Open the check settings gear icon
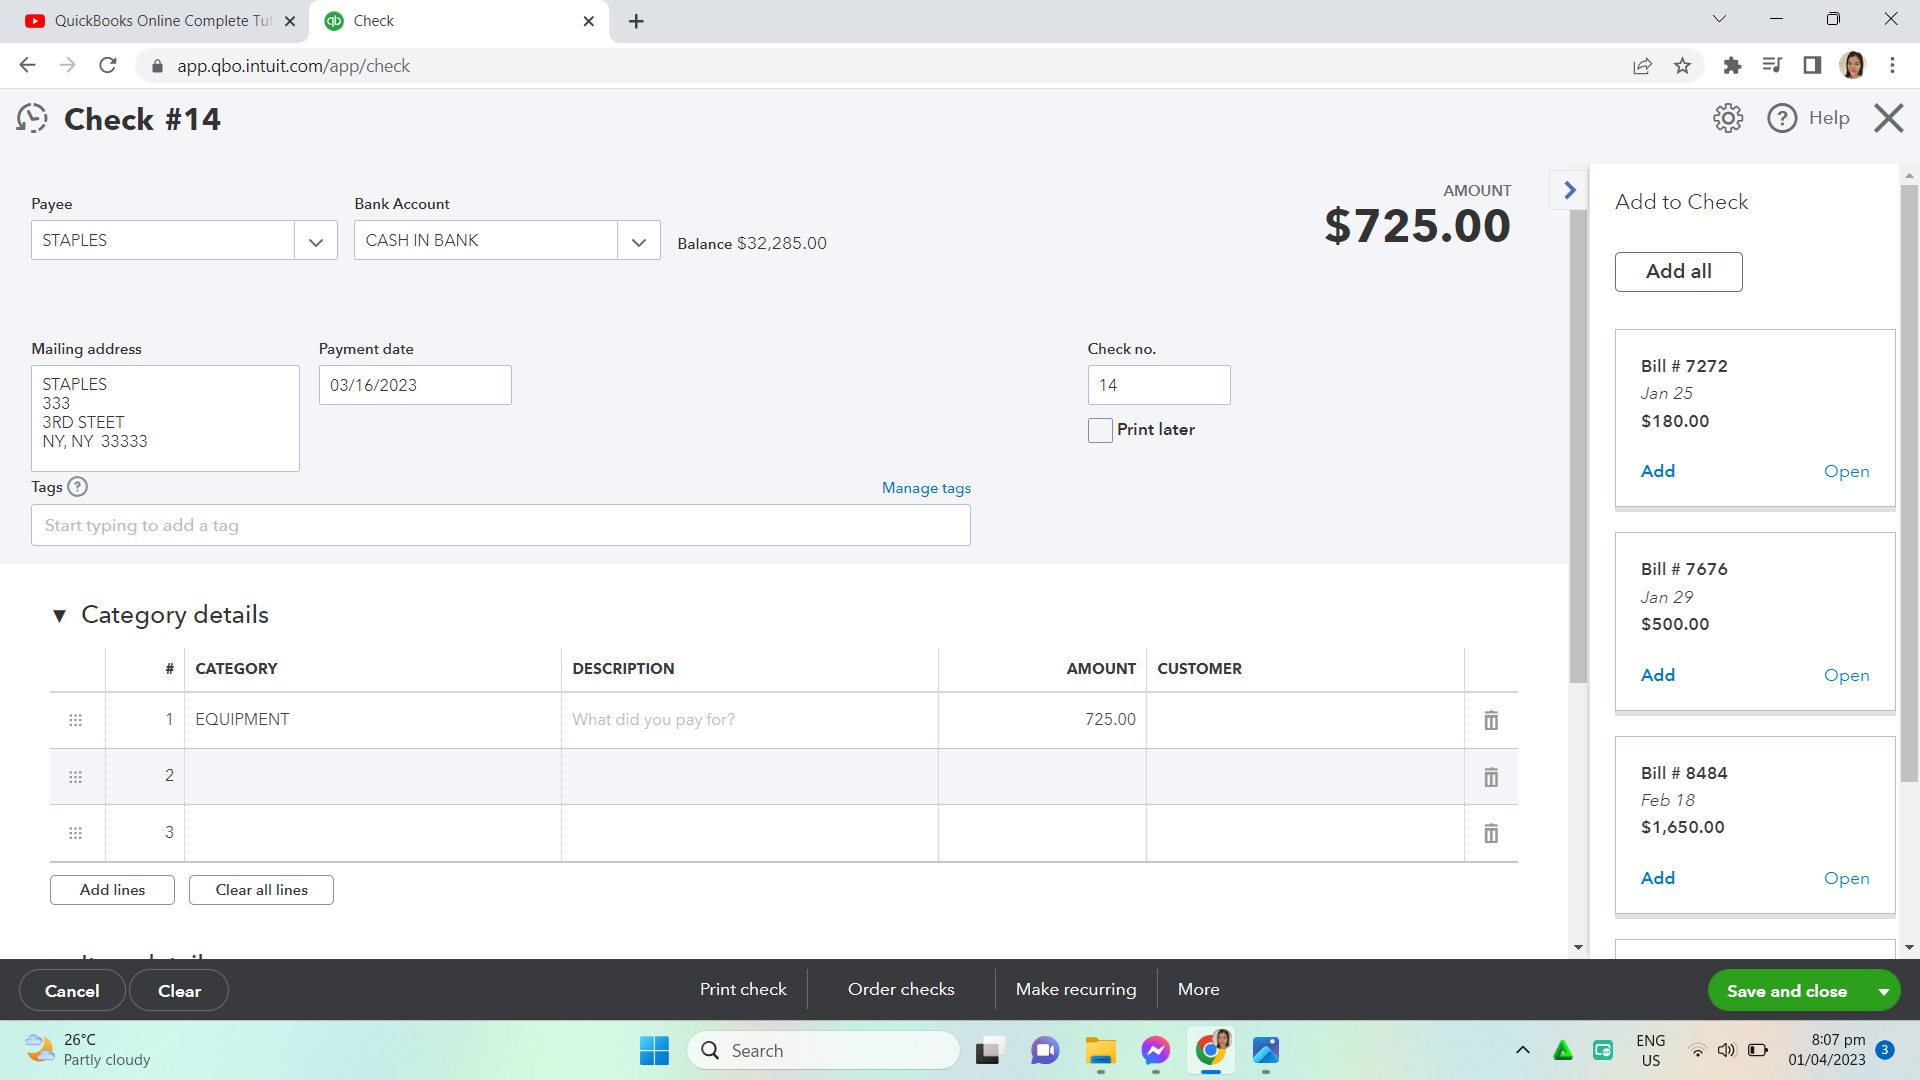Screen dimensions: 1920x1080 click(1727, 118)
